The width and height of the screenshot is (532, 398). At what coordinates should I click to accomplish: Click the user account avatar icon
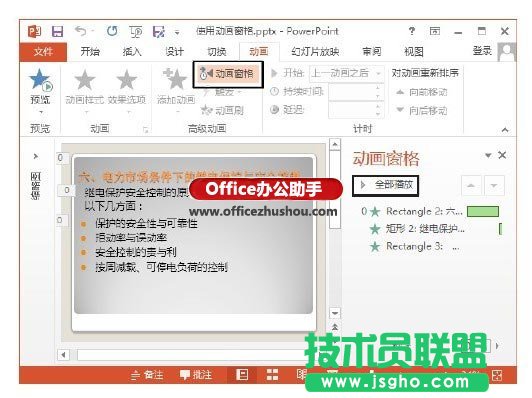507,52
